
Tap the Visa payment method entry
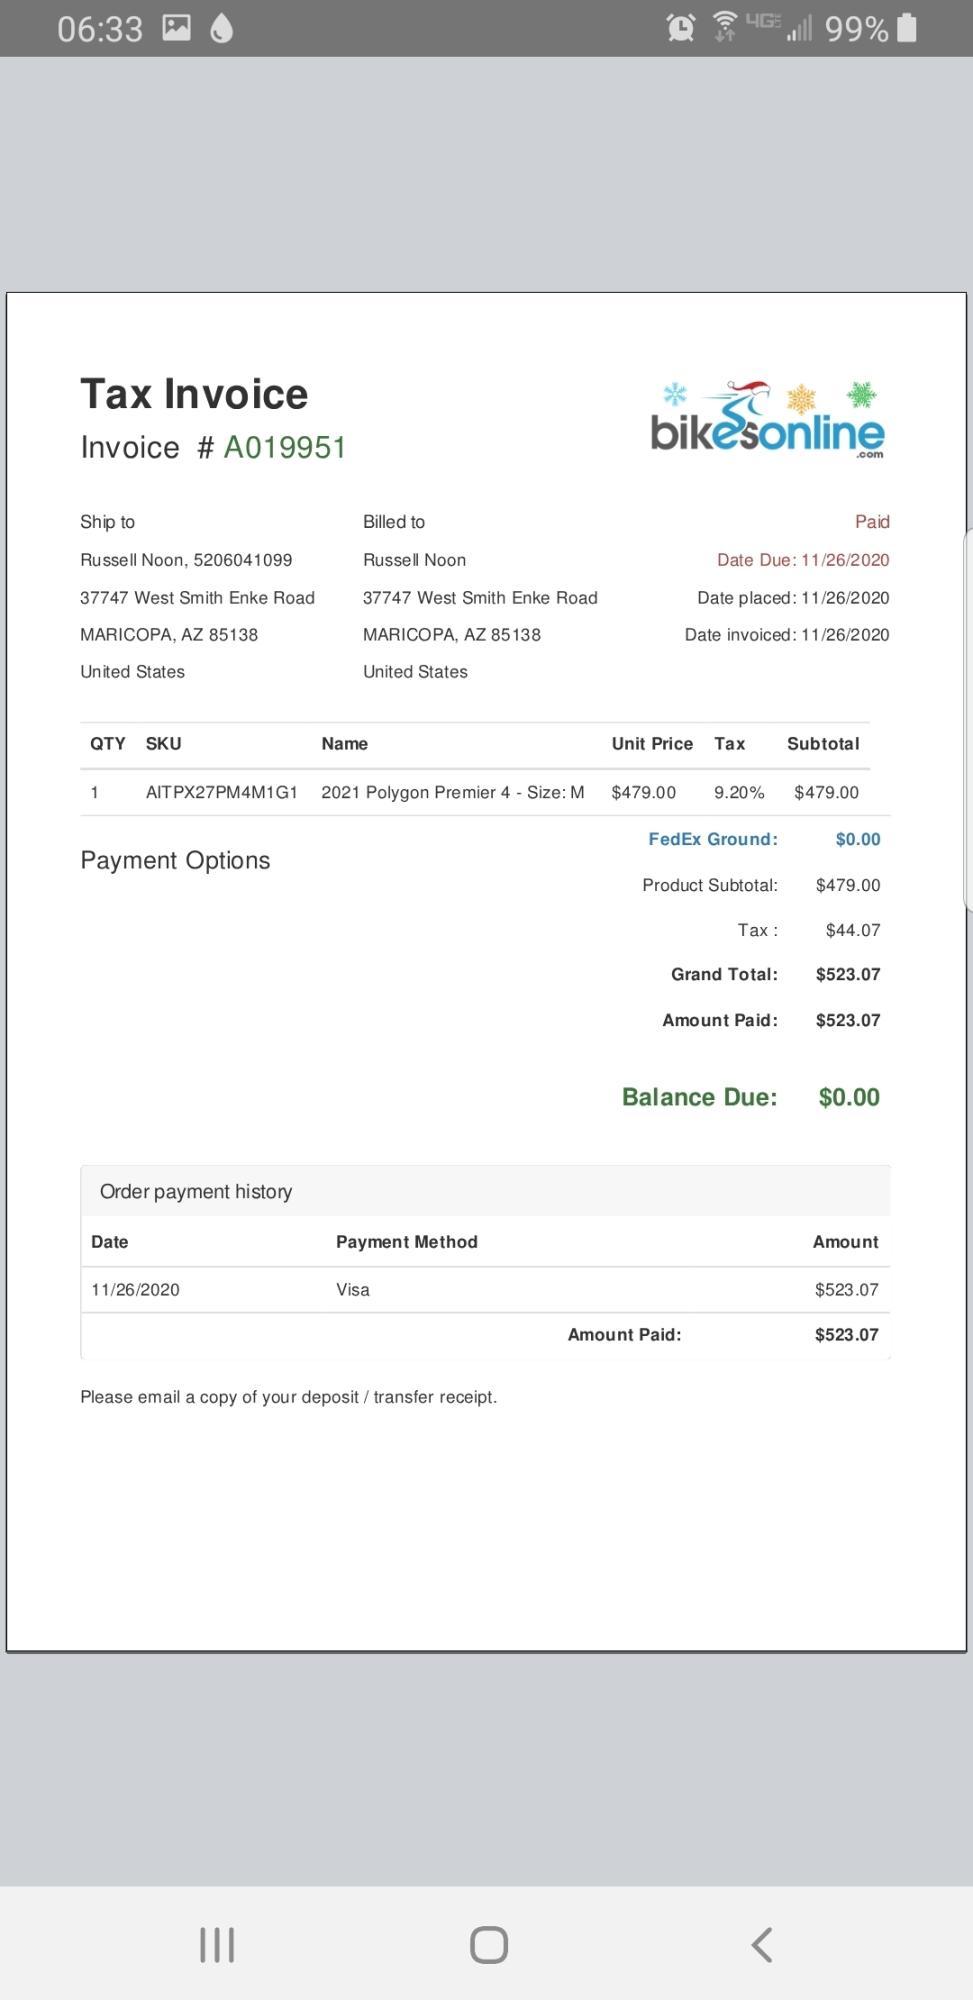point(353,1289)
